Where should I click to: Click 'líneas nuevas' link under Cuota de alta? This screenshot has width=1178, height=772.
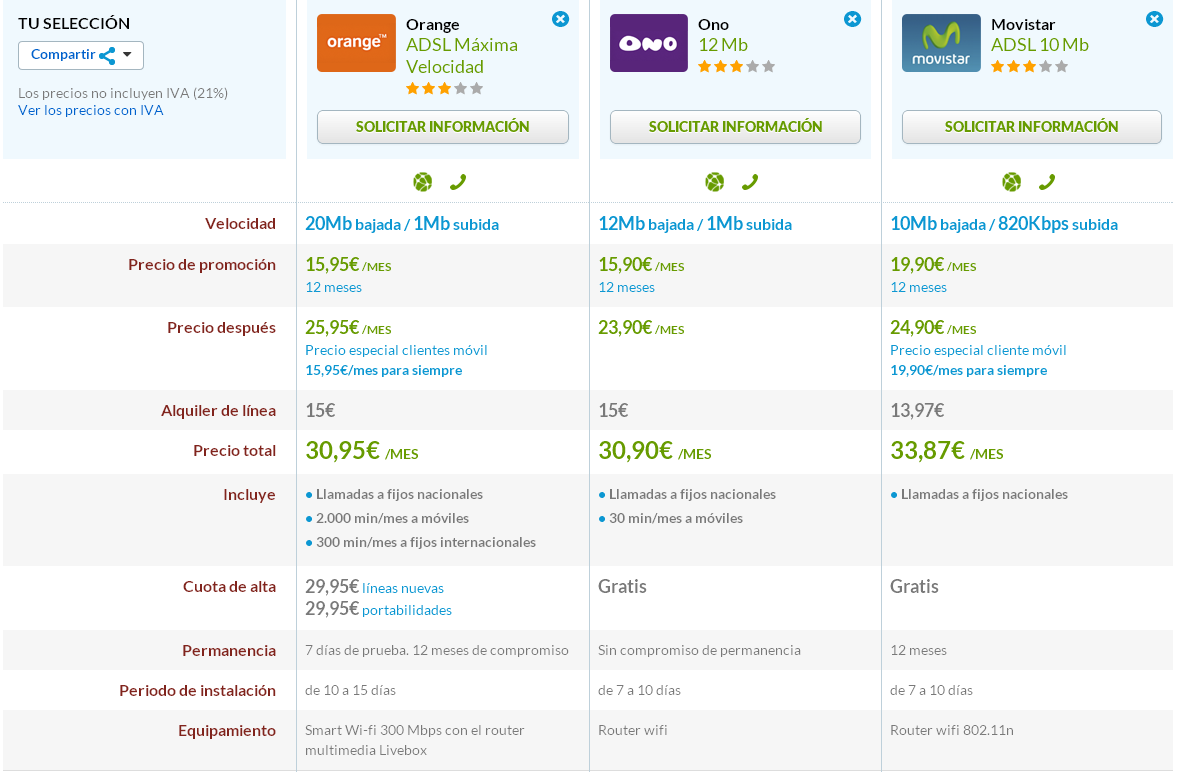point(403,588)
